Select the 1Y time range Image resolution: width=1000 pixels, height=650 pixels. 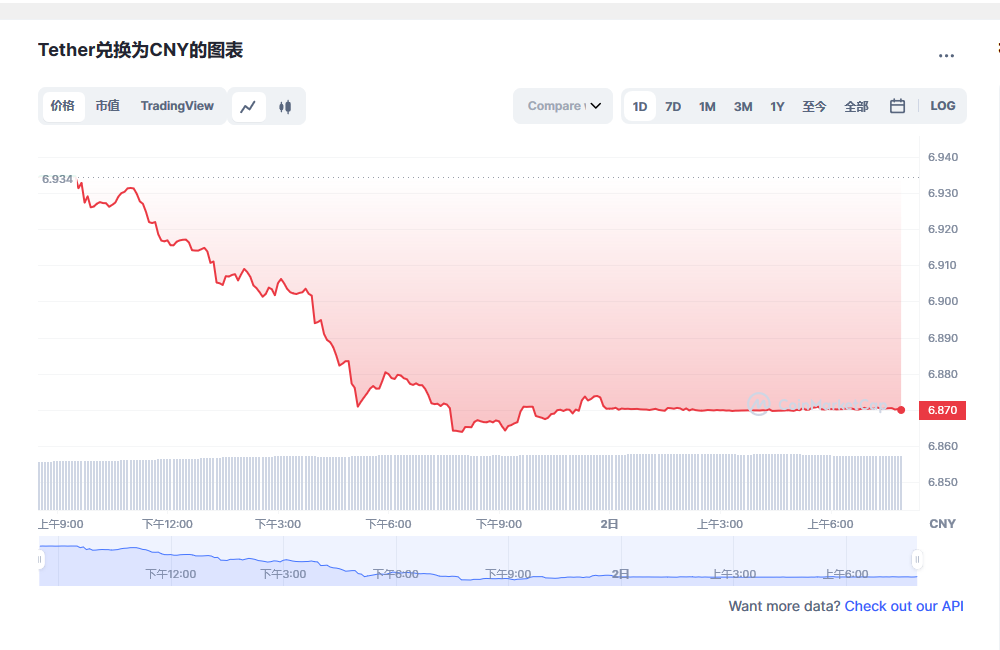point(777,105)
